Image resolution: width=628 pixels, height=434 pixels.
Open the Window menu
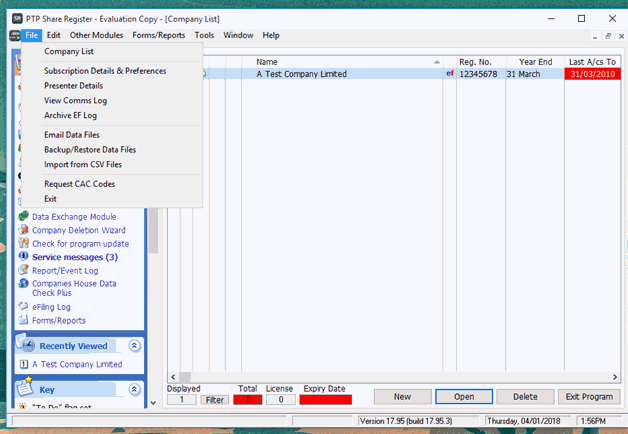point(238,35)
